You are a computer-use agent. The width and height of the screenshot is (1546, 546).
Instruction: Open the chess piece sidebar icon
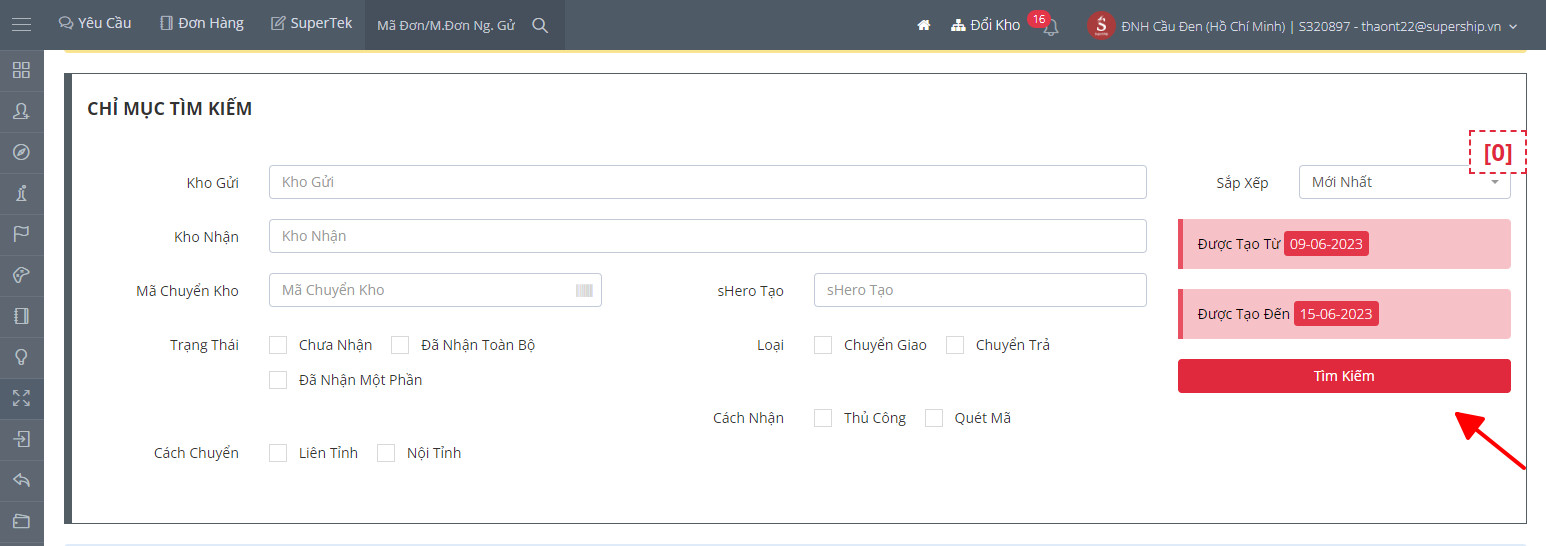(x=21, y=193)
